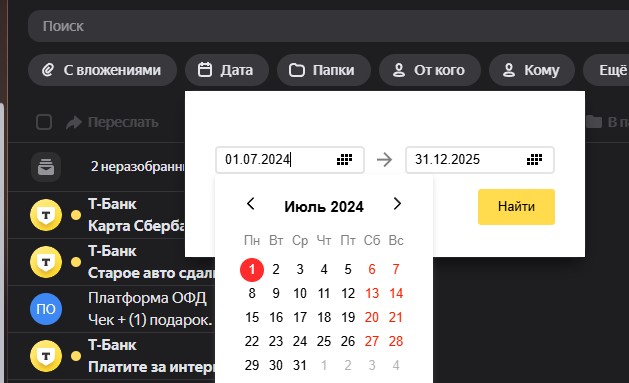Click the calendar icon in Дата chip

click(x=205, y=70)
